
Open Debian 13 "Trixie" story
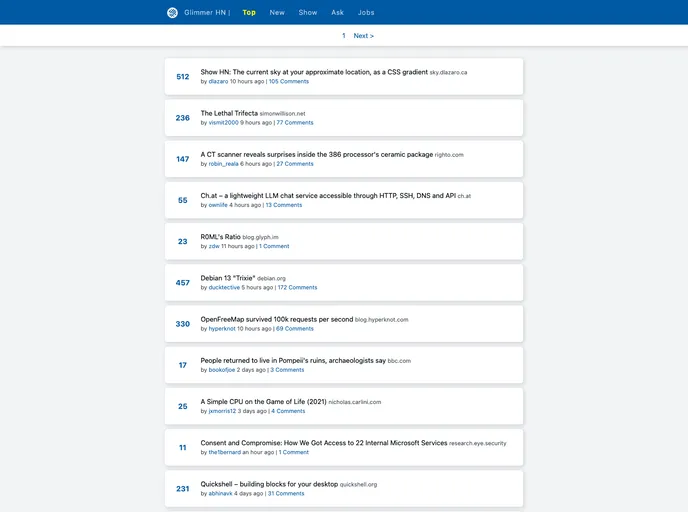click(228, 278)
